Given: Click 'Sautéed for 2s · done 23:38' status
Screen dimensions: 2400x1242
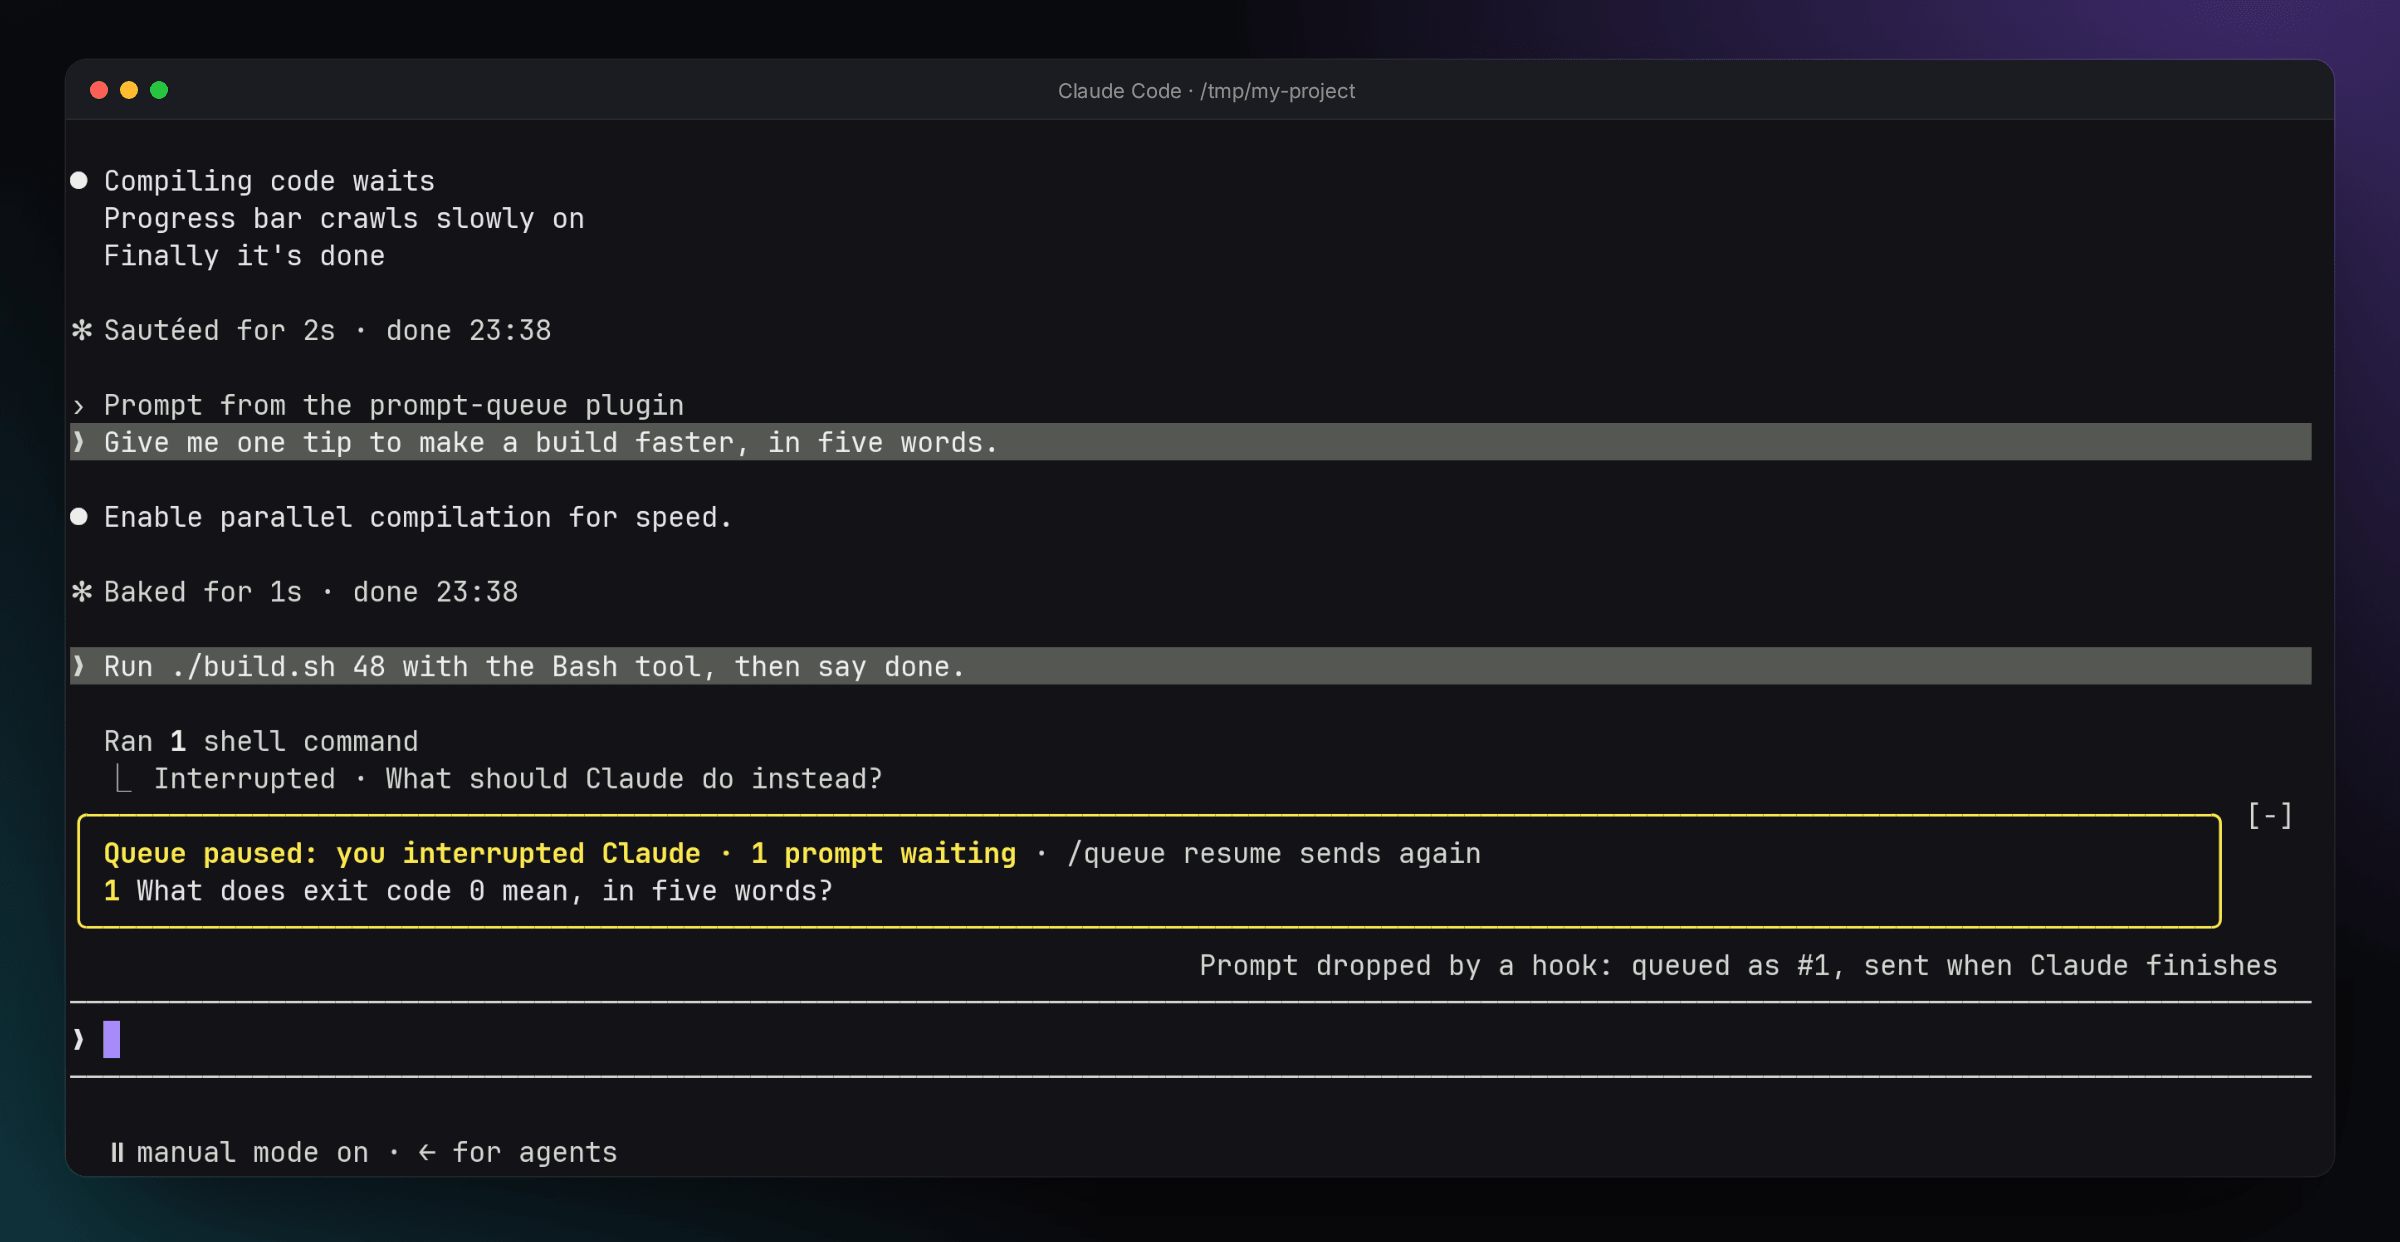Looking at the screenshot, I should (x=328, y=330).
